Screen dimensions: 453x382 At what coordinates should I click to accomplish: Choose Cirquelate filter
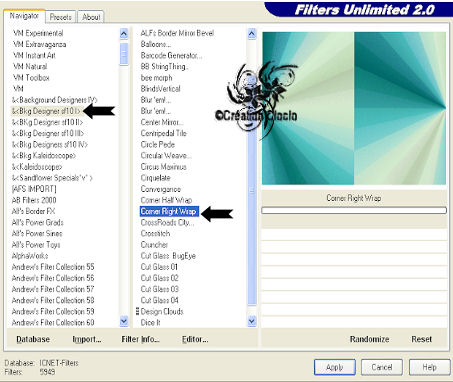pos(155,178)
